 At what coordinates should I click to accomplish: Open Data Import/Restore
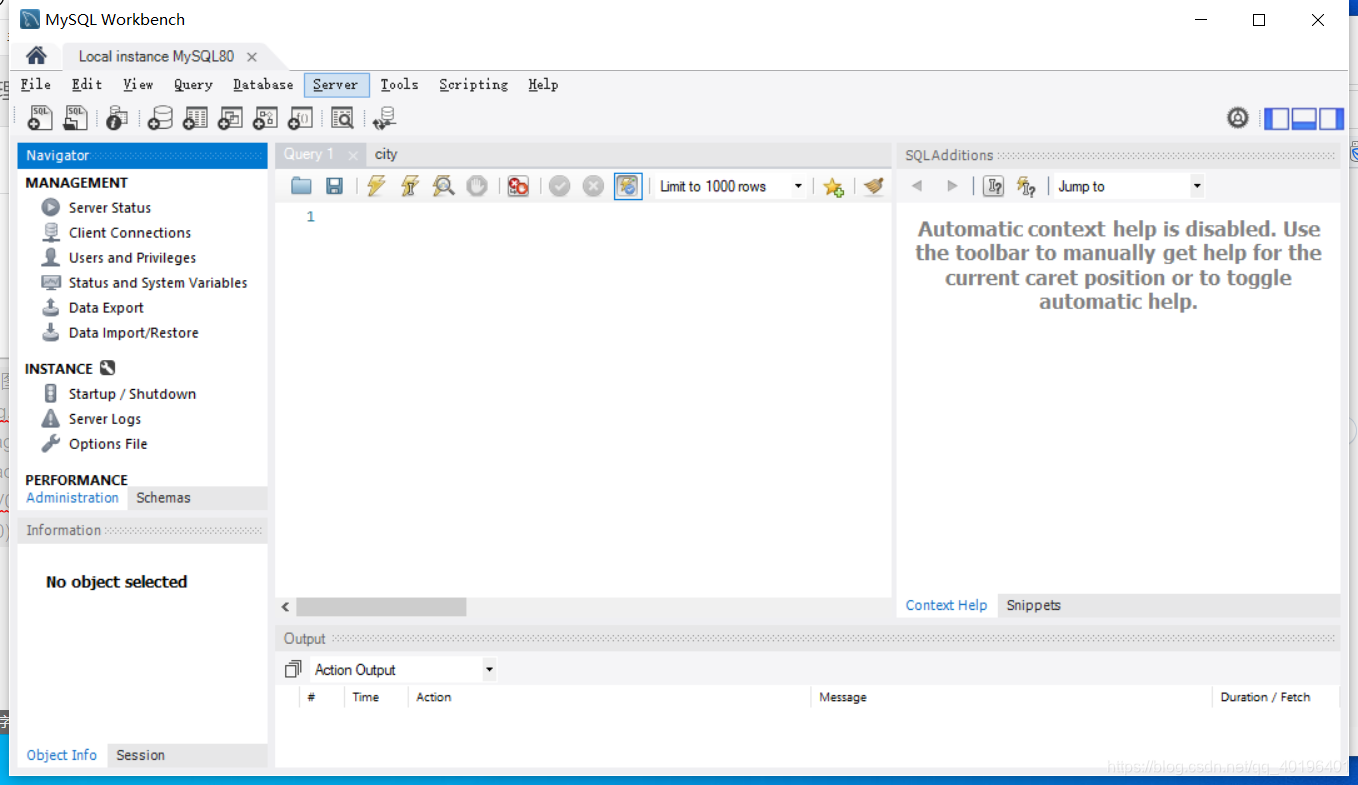click(x=133, y=333)
